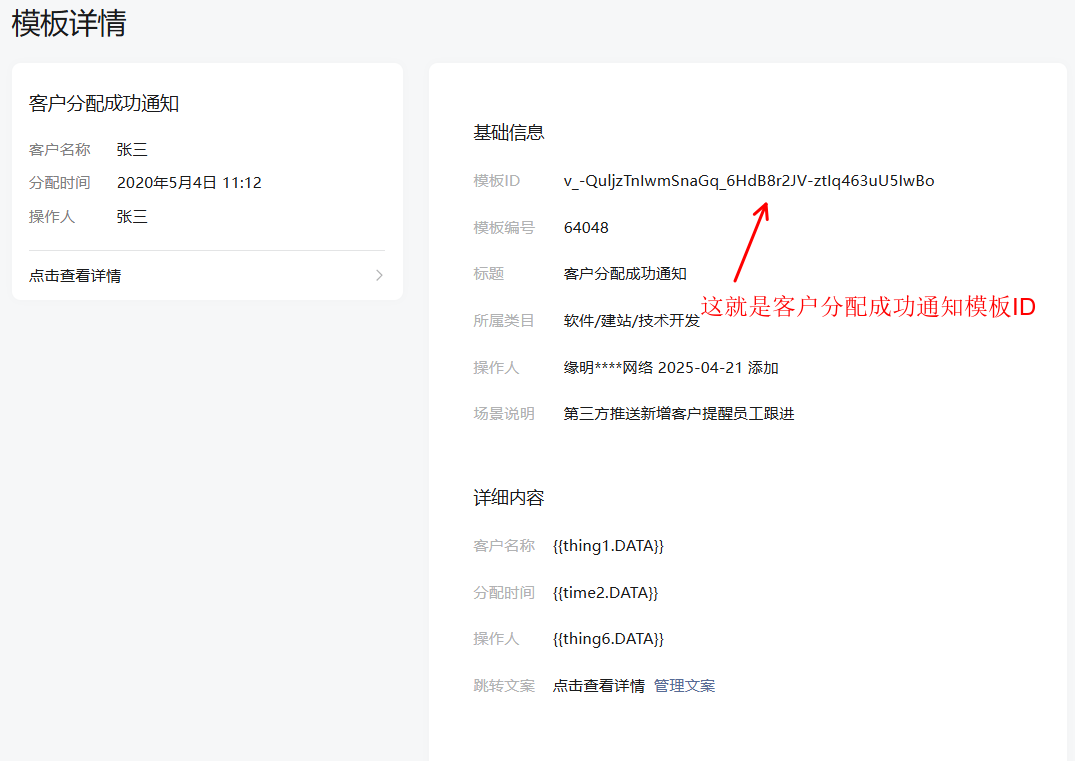This screenshot has width=1075, height=761.
Task: Select the 模板ID value starting with v_-Qulj
Action: point(749,181)
